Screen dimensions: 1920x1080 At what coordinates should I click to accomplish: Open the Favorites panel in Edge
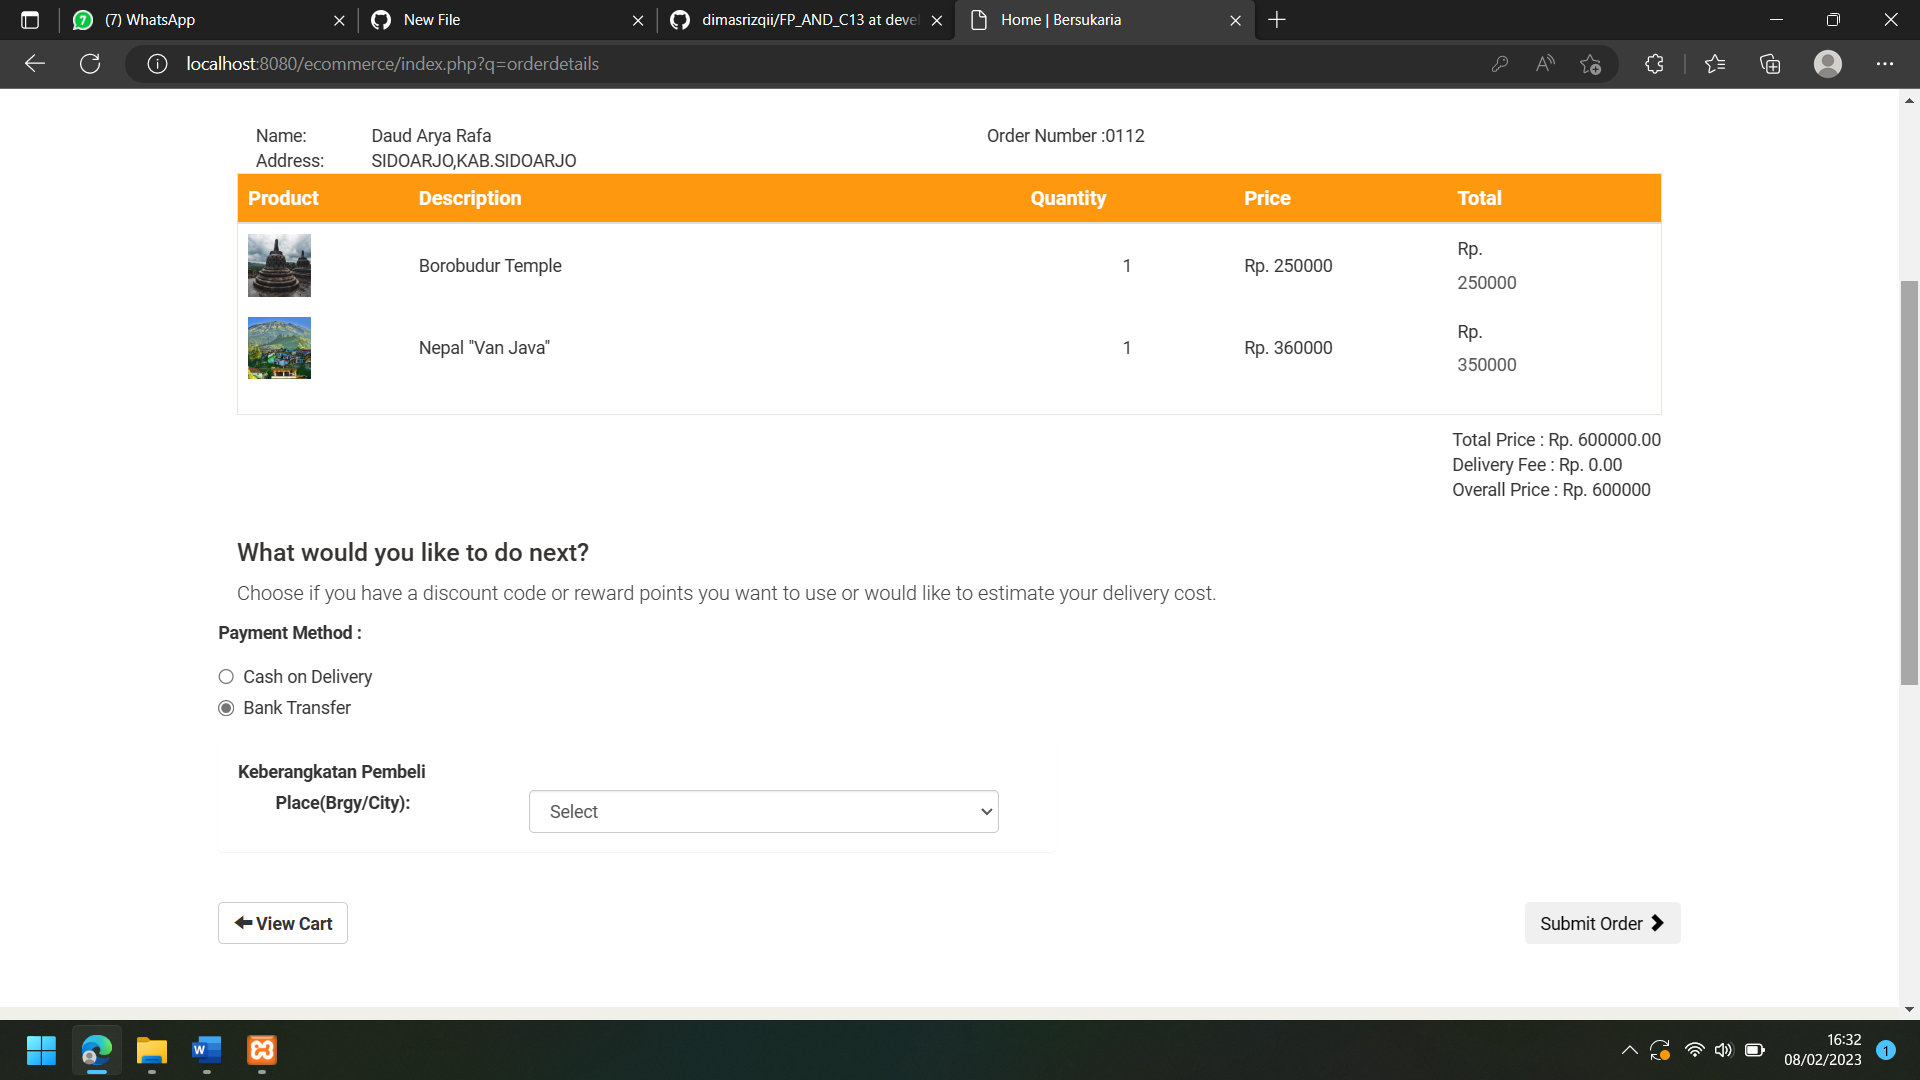coord(1714,63)
